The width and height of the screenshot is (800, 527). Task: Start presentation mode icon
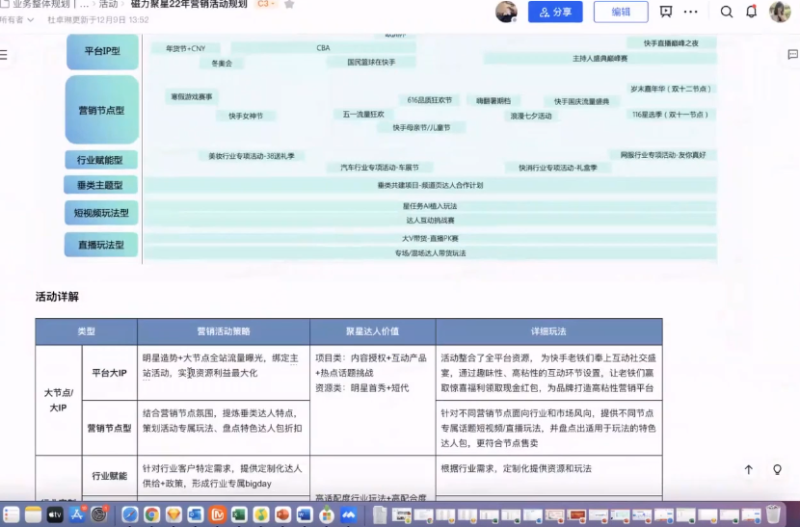click(x=666, y=12)
